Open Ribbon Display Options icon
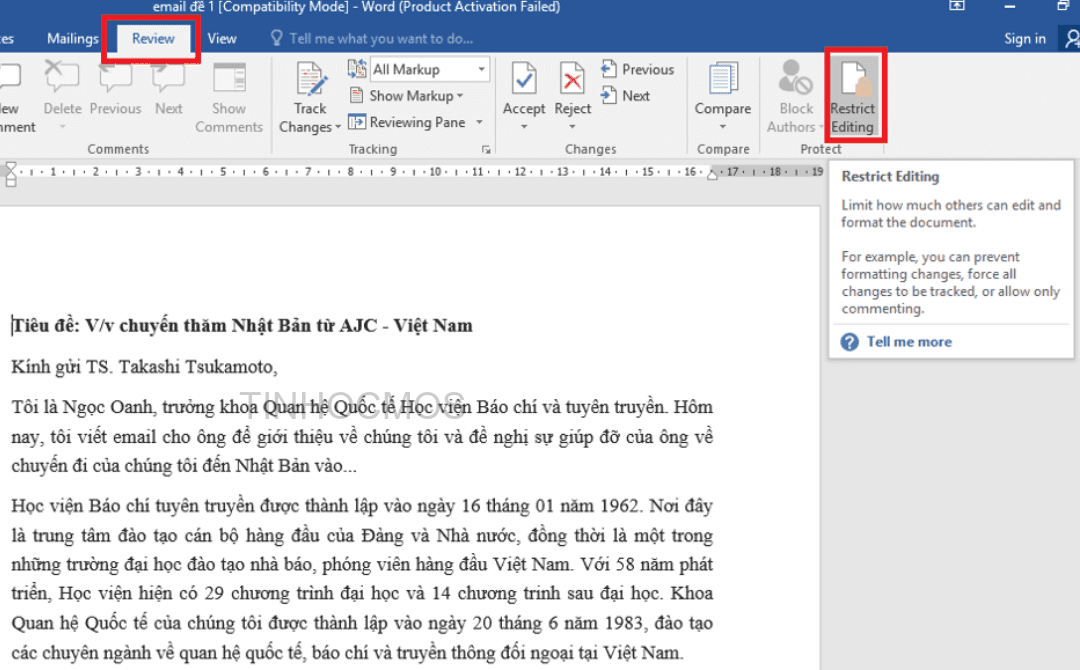The height and width of the screenshot is (670, 1080). (x=957, y=6)
